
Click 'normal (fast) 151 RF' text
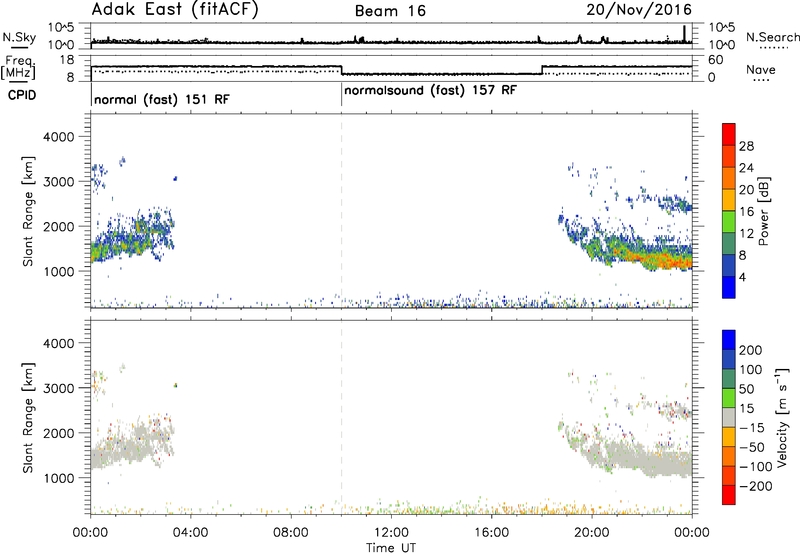coord(162,99)
